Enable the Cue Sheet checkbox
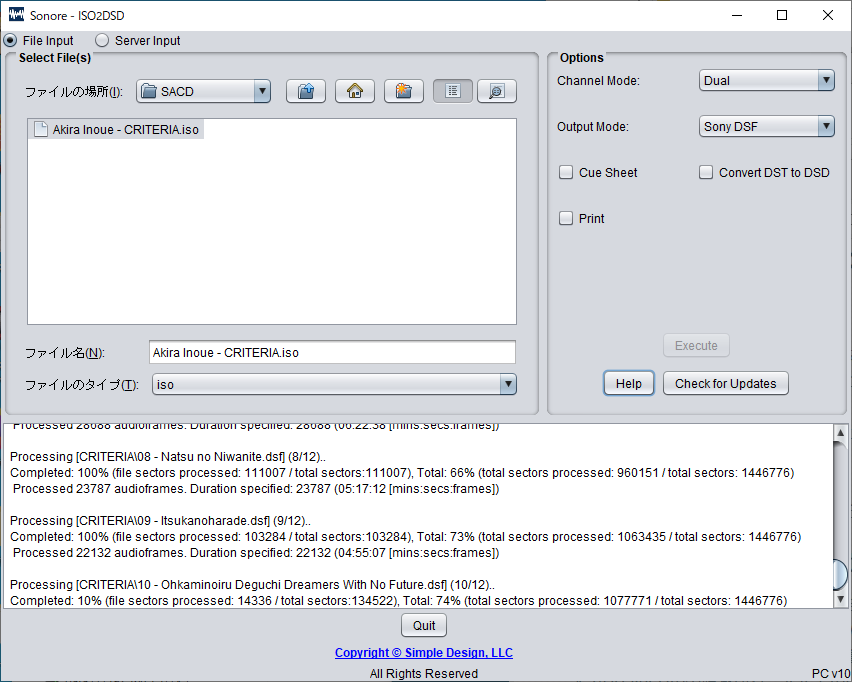Viewport: 852px width, 682px height. (x=566, y=172)
